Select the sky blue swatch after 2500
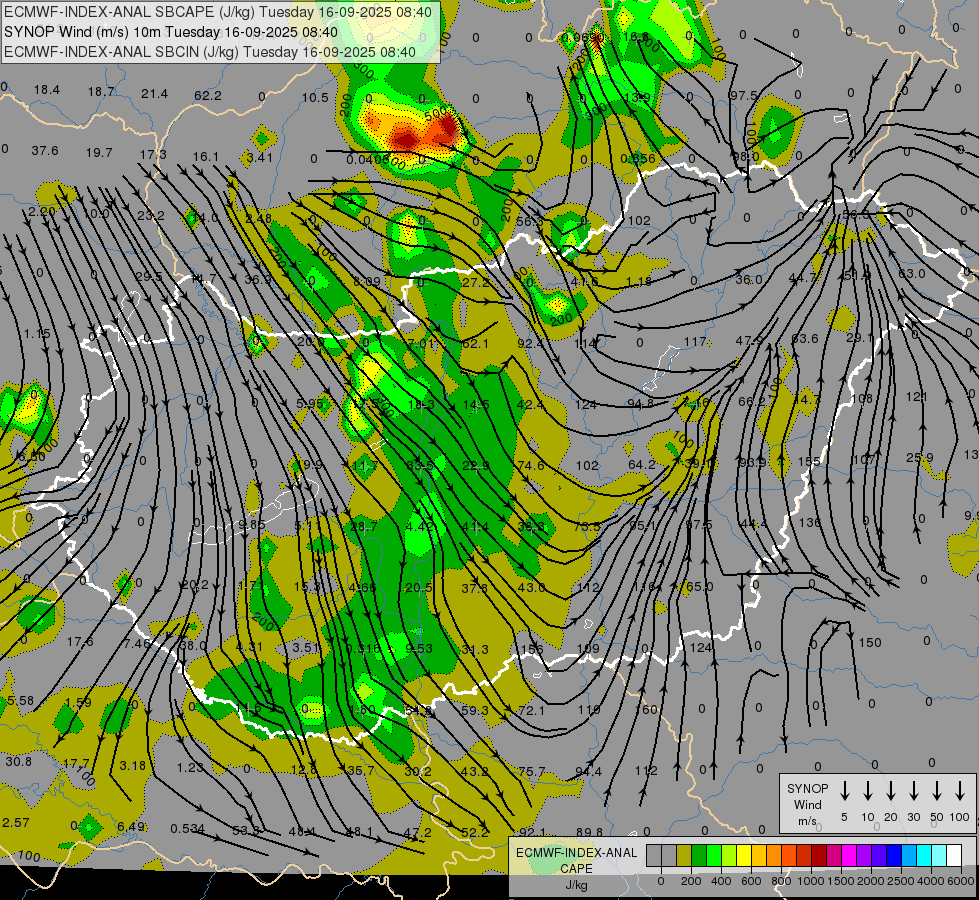The height and width of the screenshot is (900, 979). pyautogui.click(x=909, y=855)
